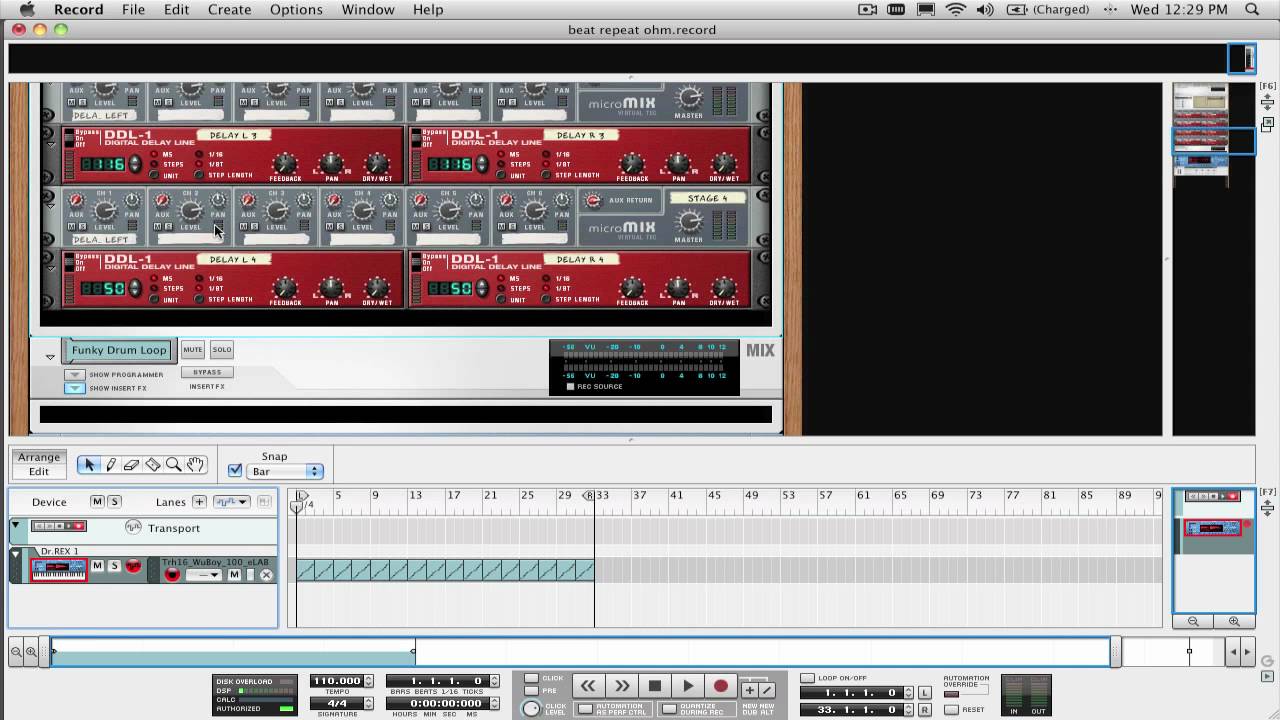The width and height of the screenshot is (1280, 720).
Task: Fold the Delay L 4 device
Action: click(x=51, y=268)
